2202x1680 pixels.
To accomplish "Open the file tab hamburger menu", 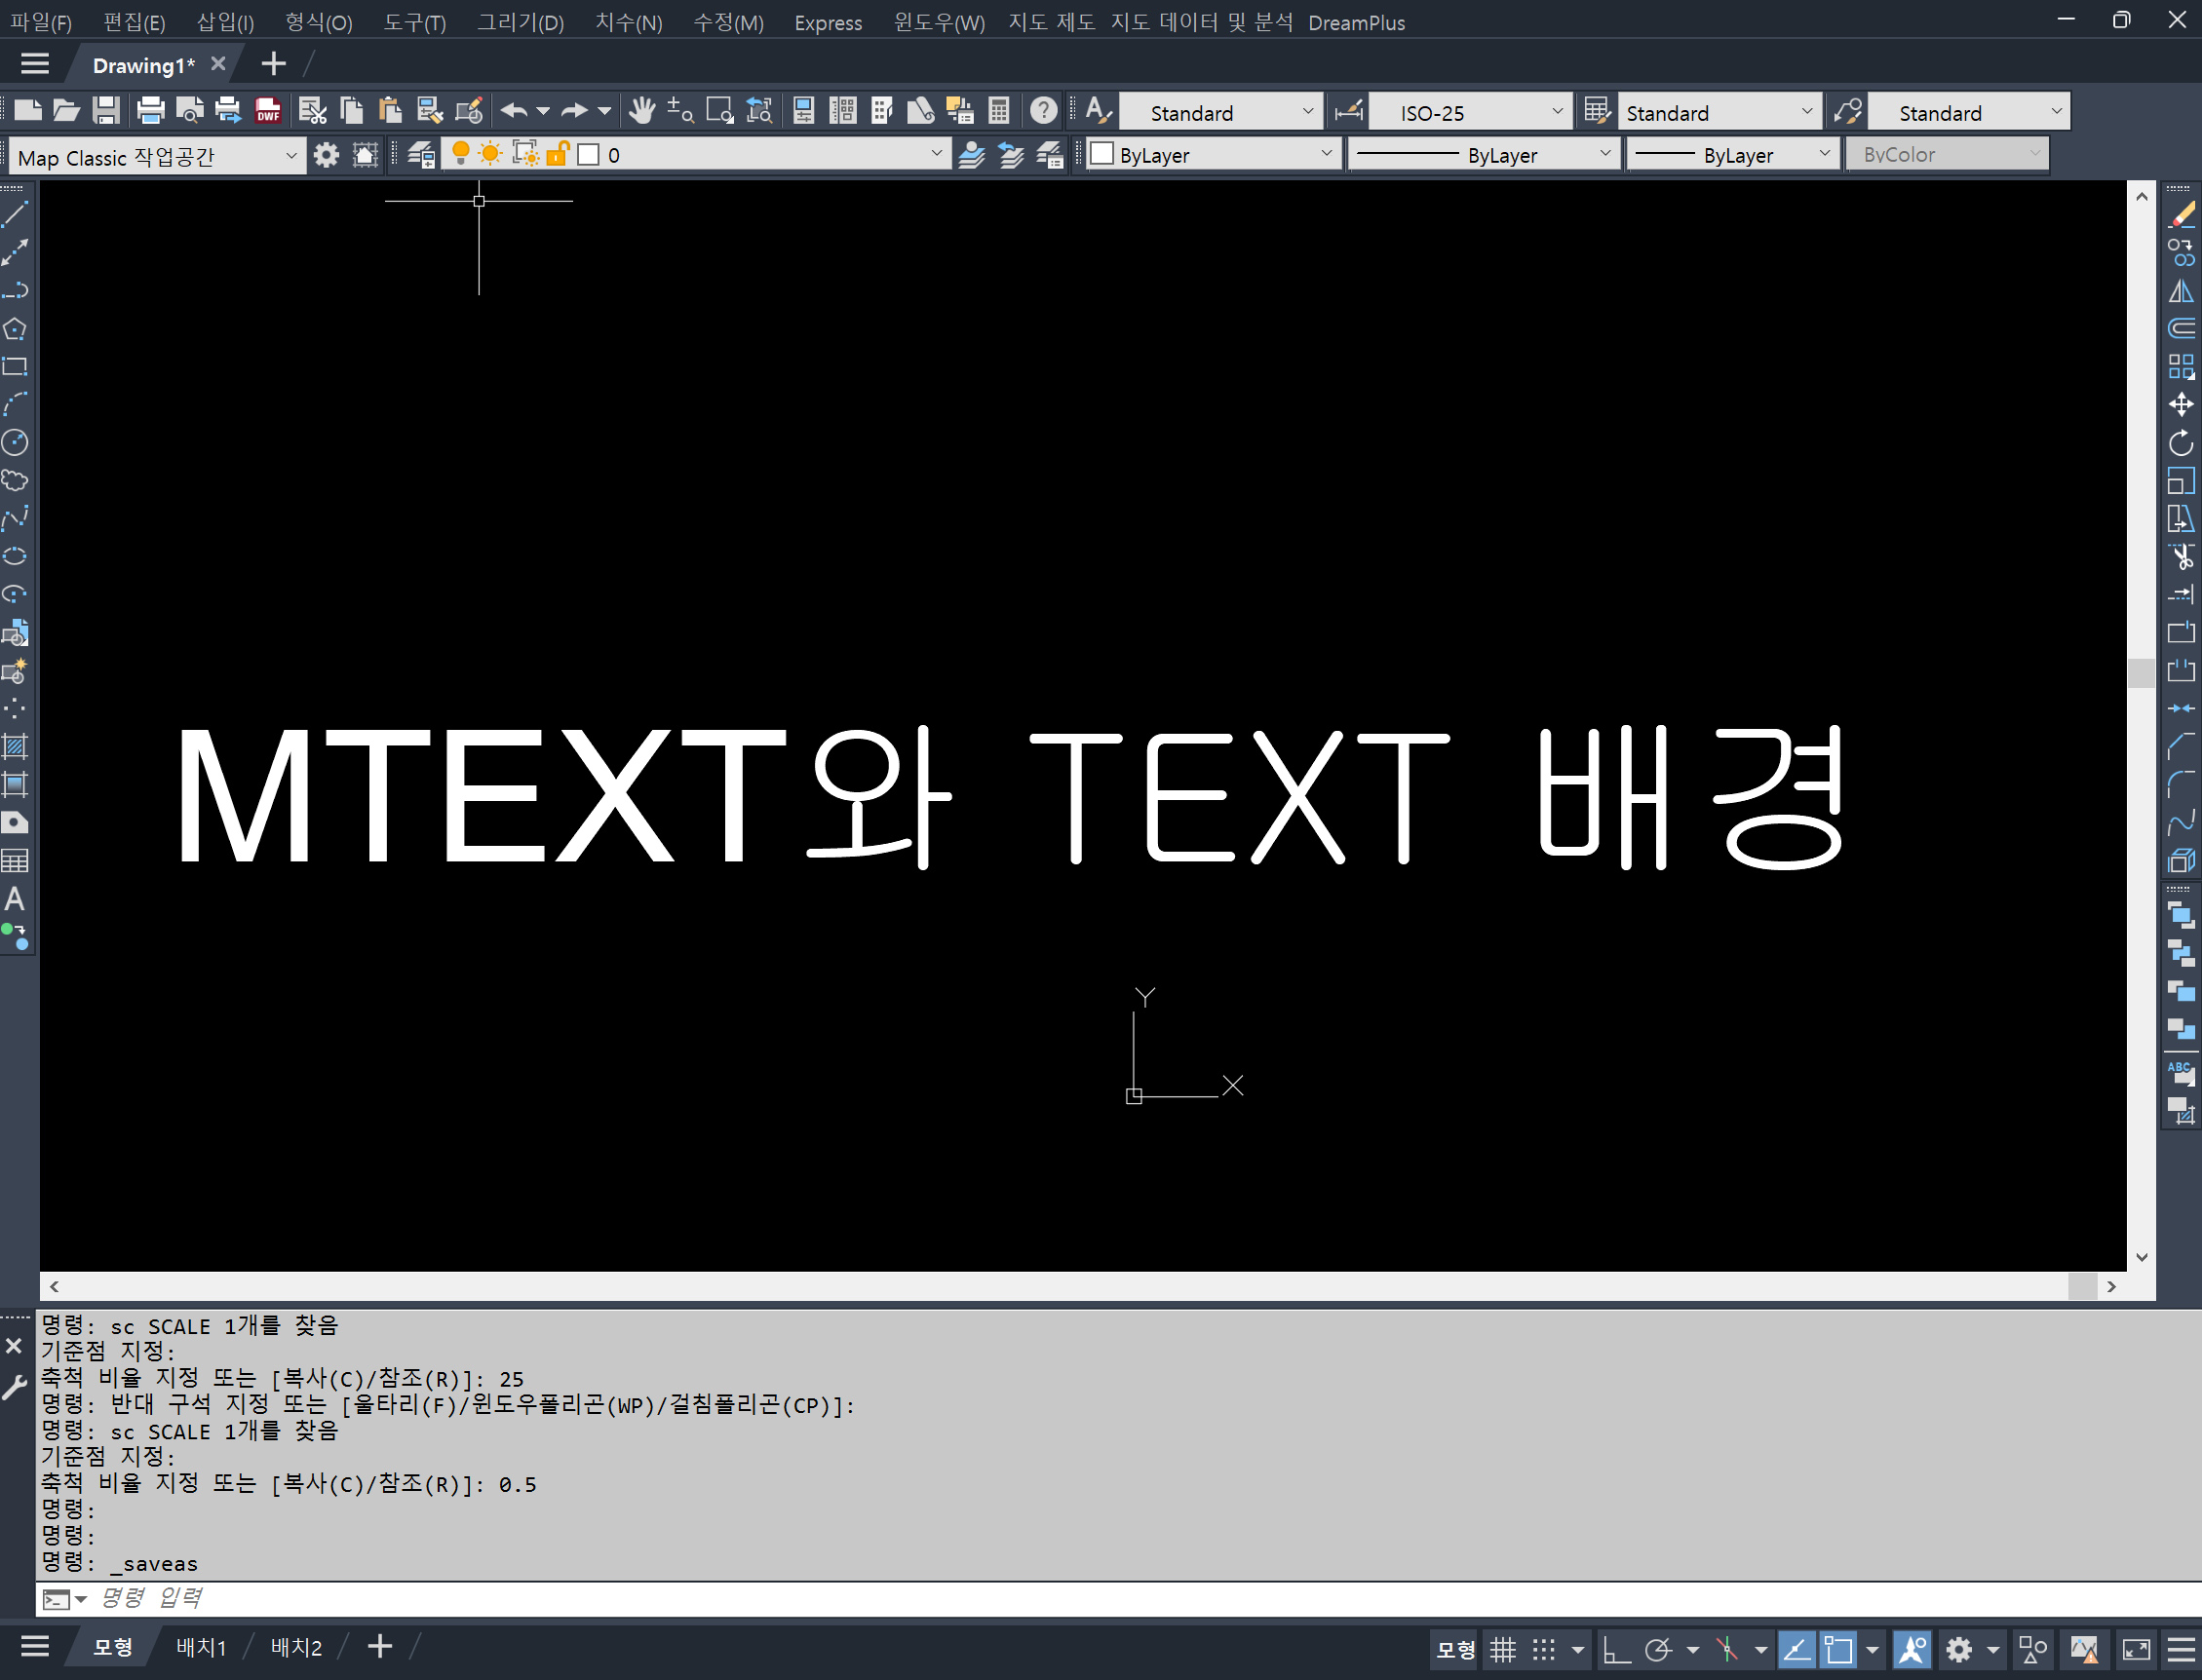I will pos(35,65).
